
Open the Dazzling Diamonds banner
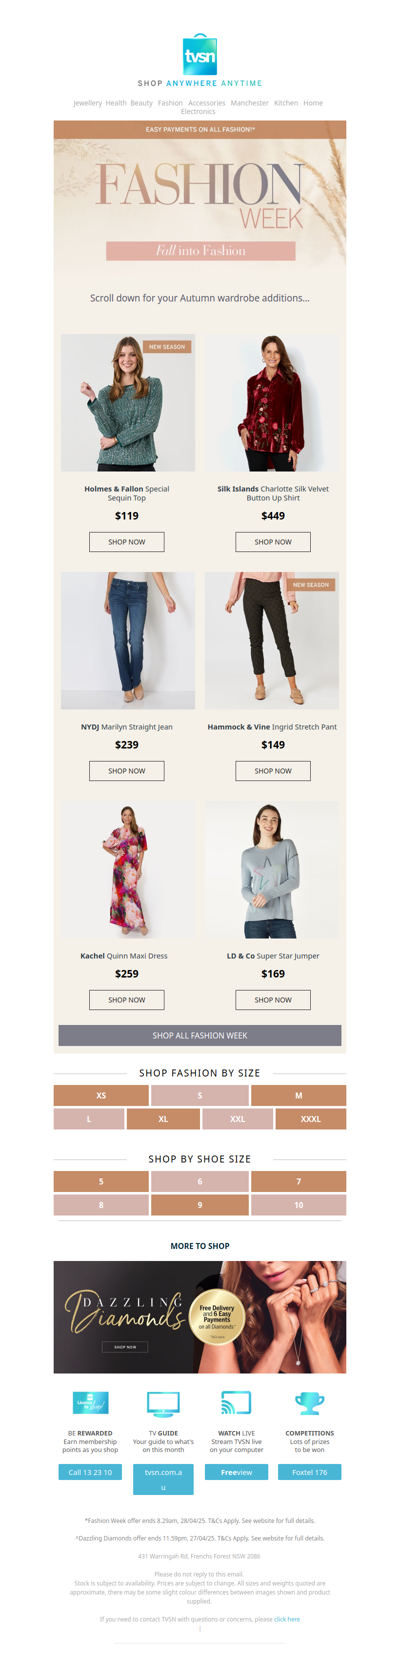click(200, 1317)
